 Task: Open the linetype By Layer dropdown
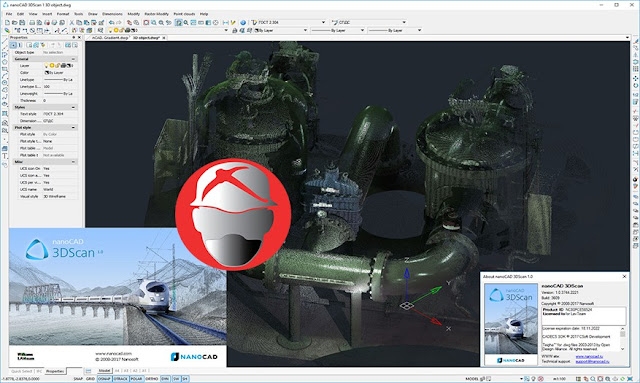[362, 30]
